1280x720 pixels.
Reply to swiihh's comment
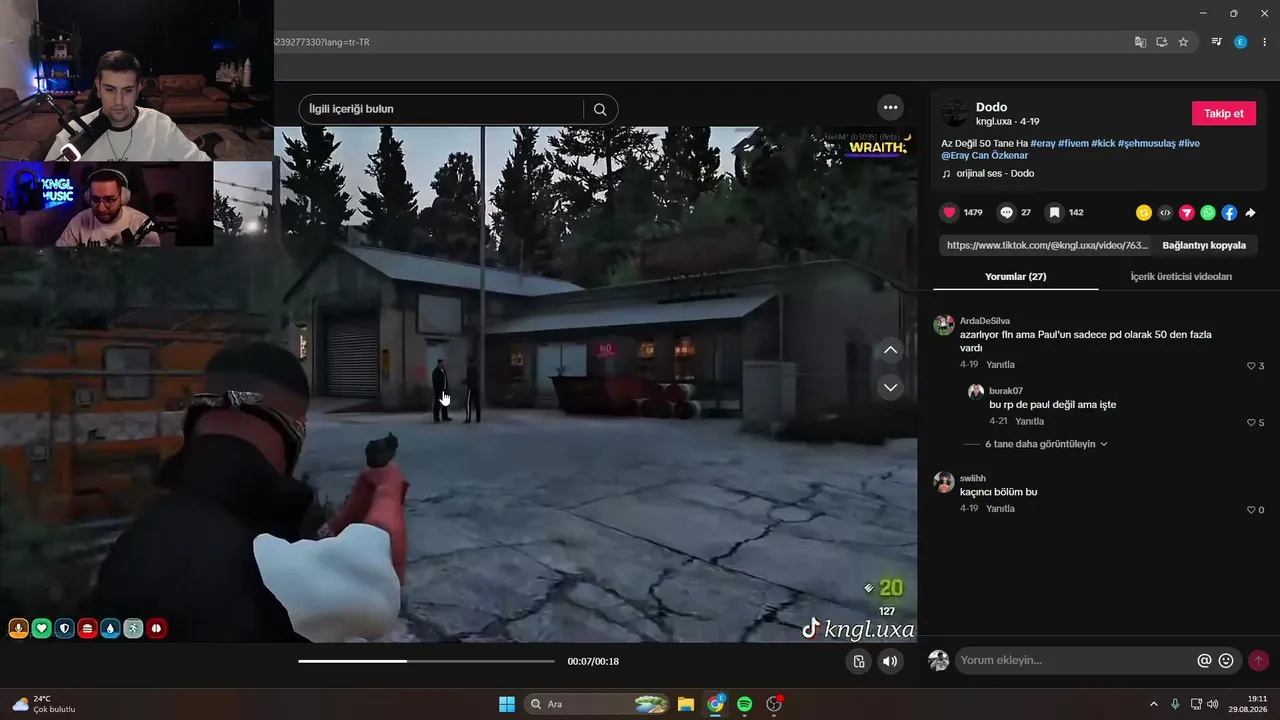tap(1001, 509)
